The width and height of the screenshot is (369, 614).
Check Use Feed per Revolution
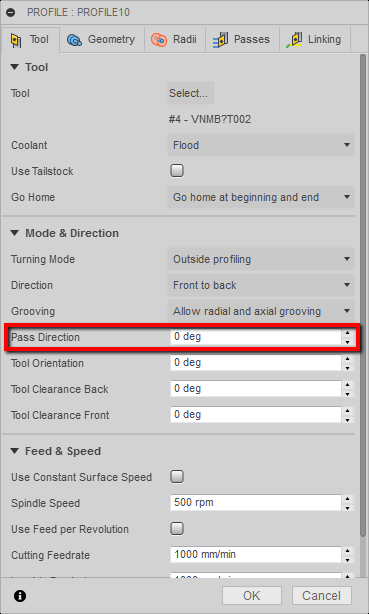[x=177, y=529]
